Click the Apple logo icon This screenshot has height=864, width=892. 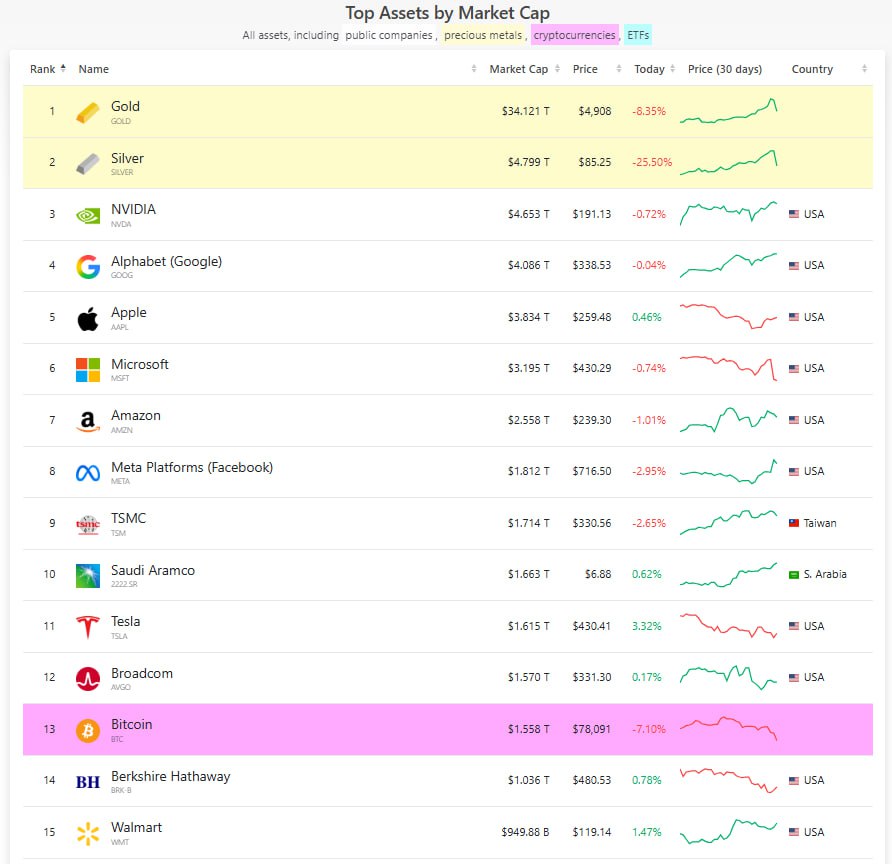(x=88, y=318)
